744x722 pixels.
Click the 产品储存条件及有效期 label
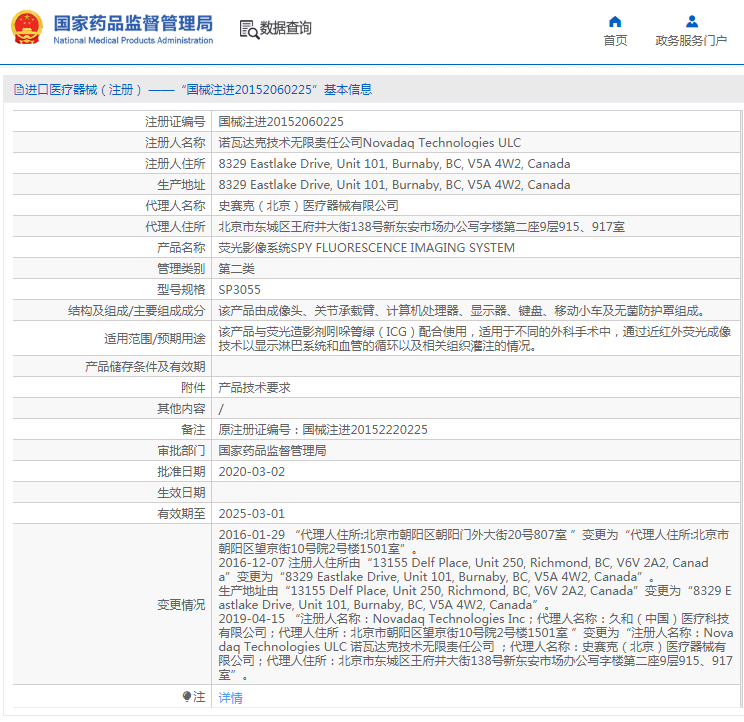tap(145, 367)
